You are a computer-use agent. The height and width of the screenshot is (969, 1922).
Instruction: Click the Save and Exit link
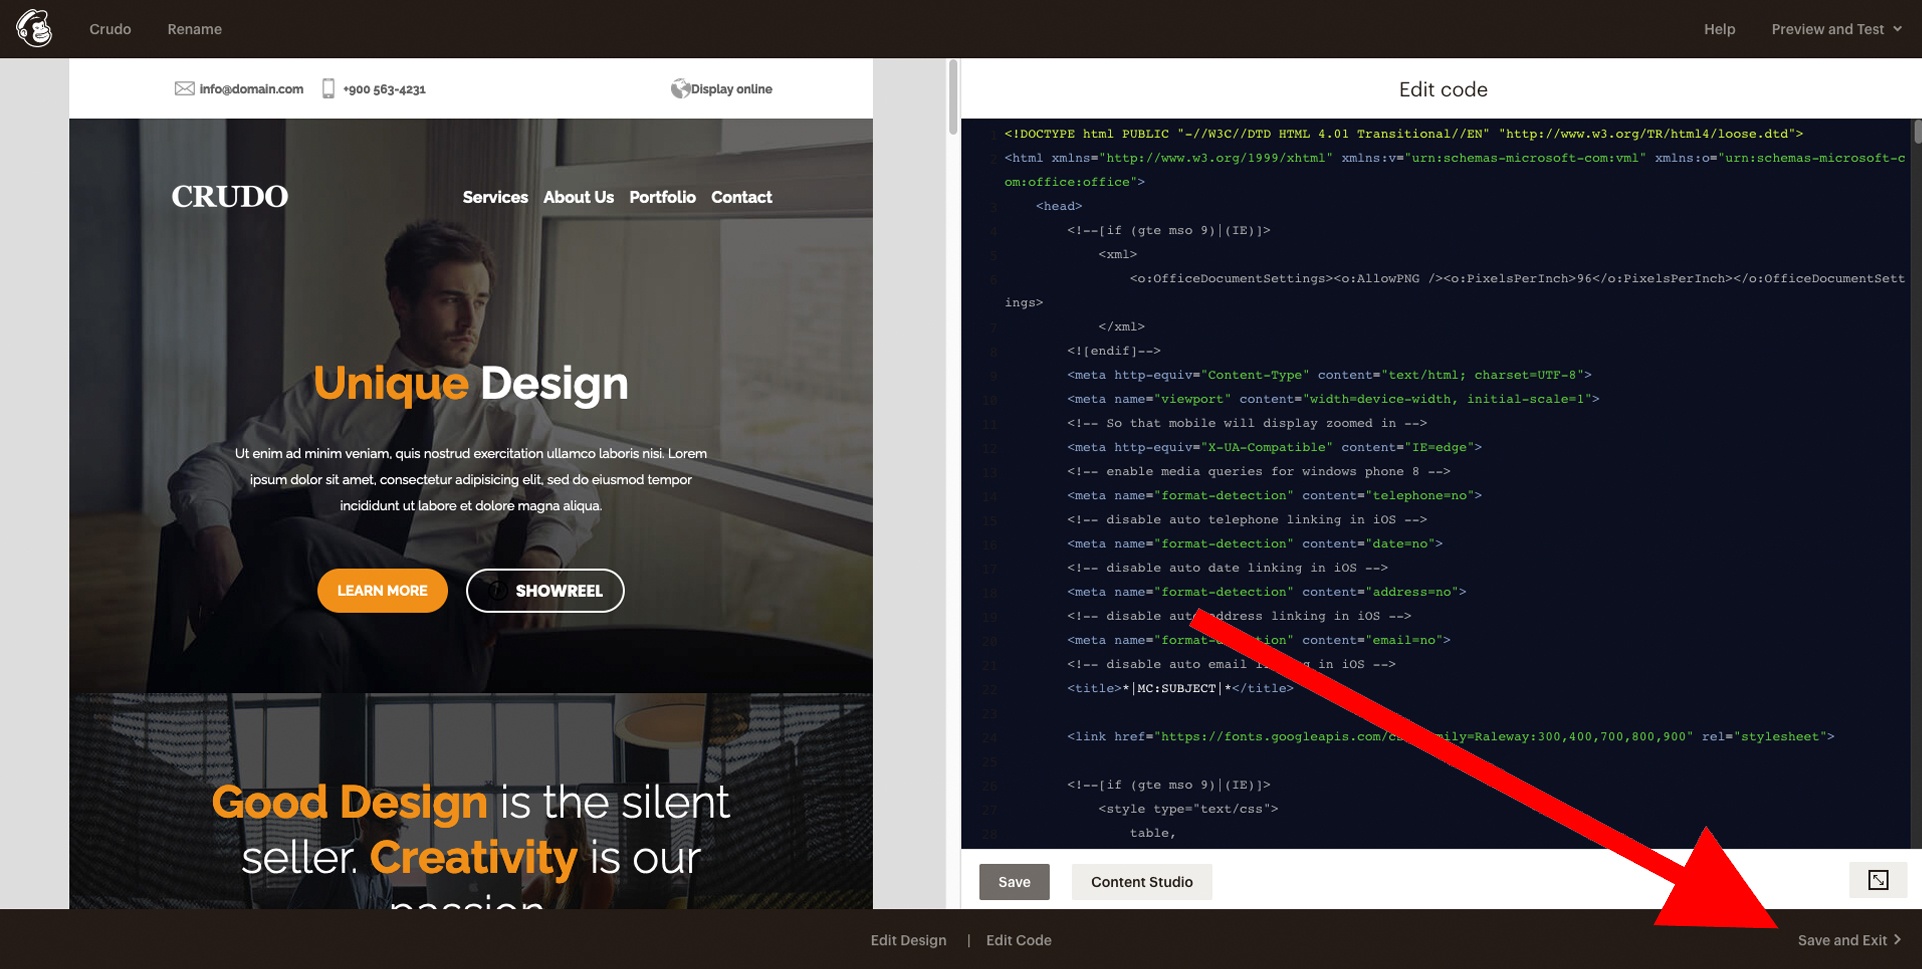coord(1849,940)
